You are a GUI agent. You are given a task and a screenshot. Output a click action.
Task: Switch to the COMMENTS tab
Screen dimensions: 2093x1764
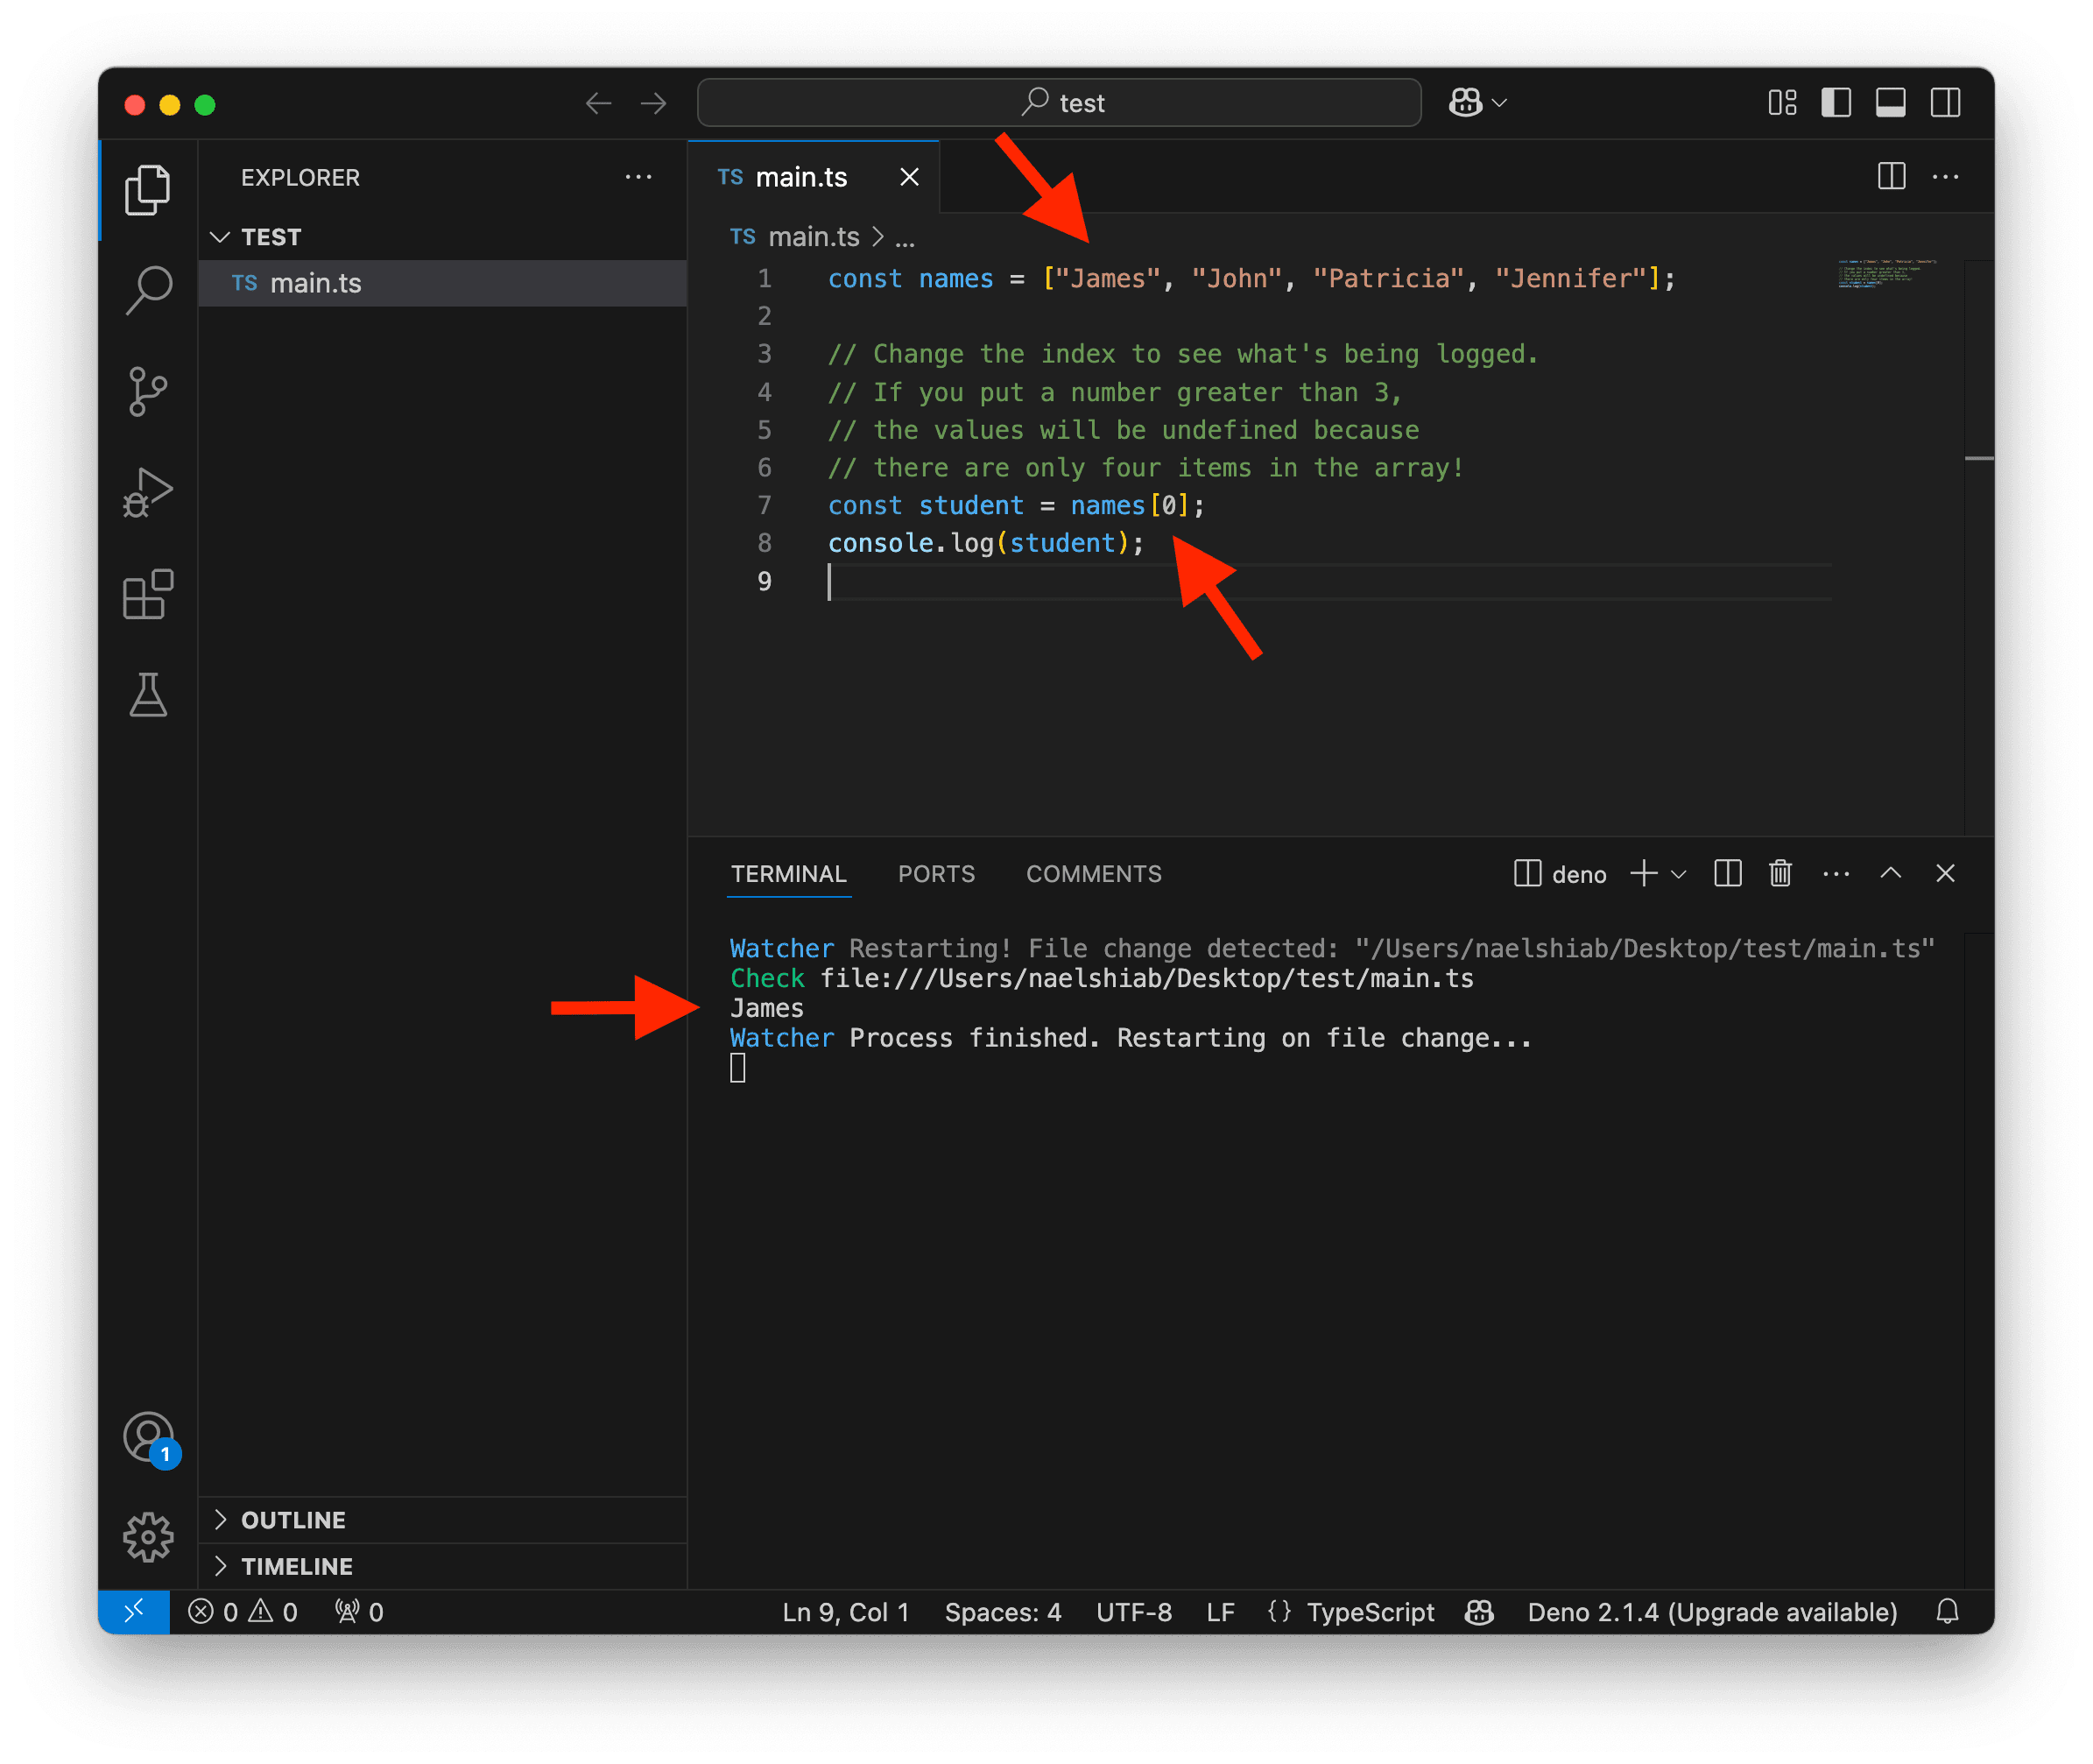click(1093, 874)
